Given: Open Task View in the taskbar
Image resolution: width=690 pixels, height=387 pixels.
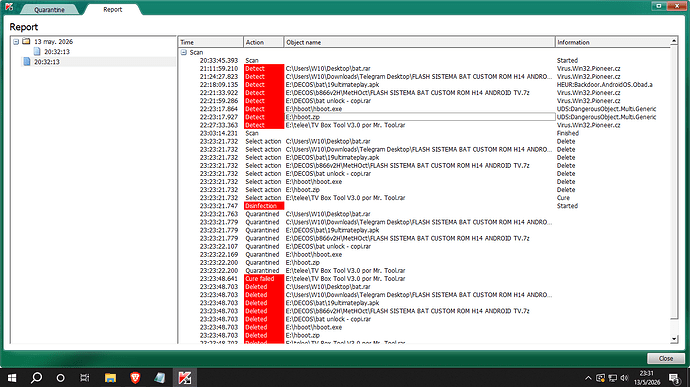Looking at the screenshot, I should pos(84,377).
